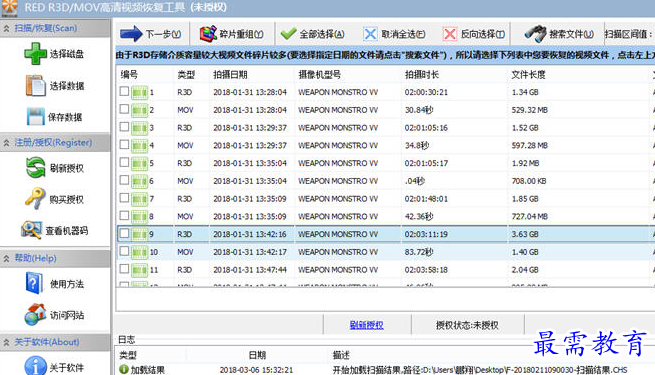Click the film icon of file number 3
The image size is (655, 375).
140,128
